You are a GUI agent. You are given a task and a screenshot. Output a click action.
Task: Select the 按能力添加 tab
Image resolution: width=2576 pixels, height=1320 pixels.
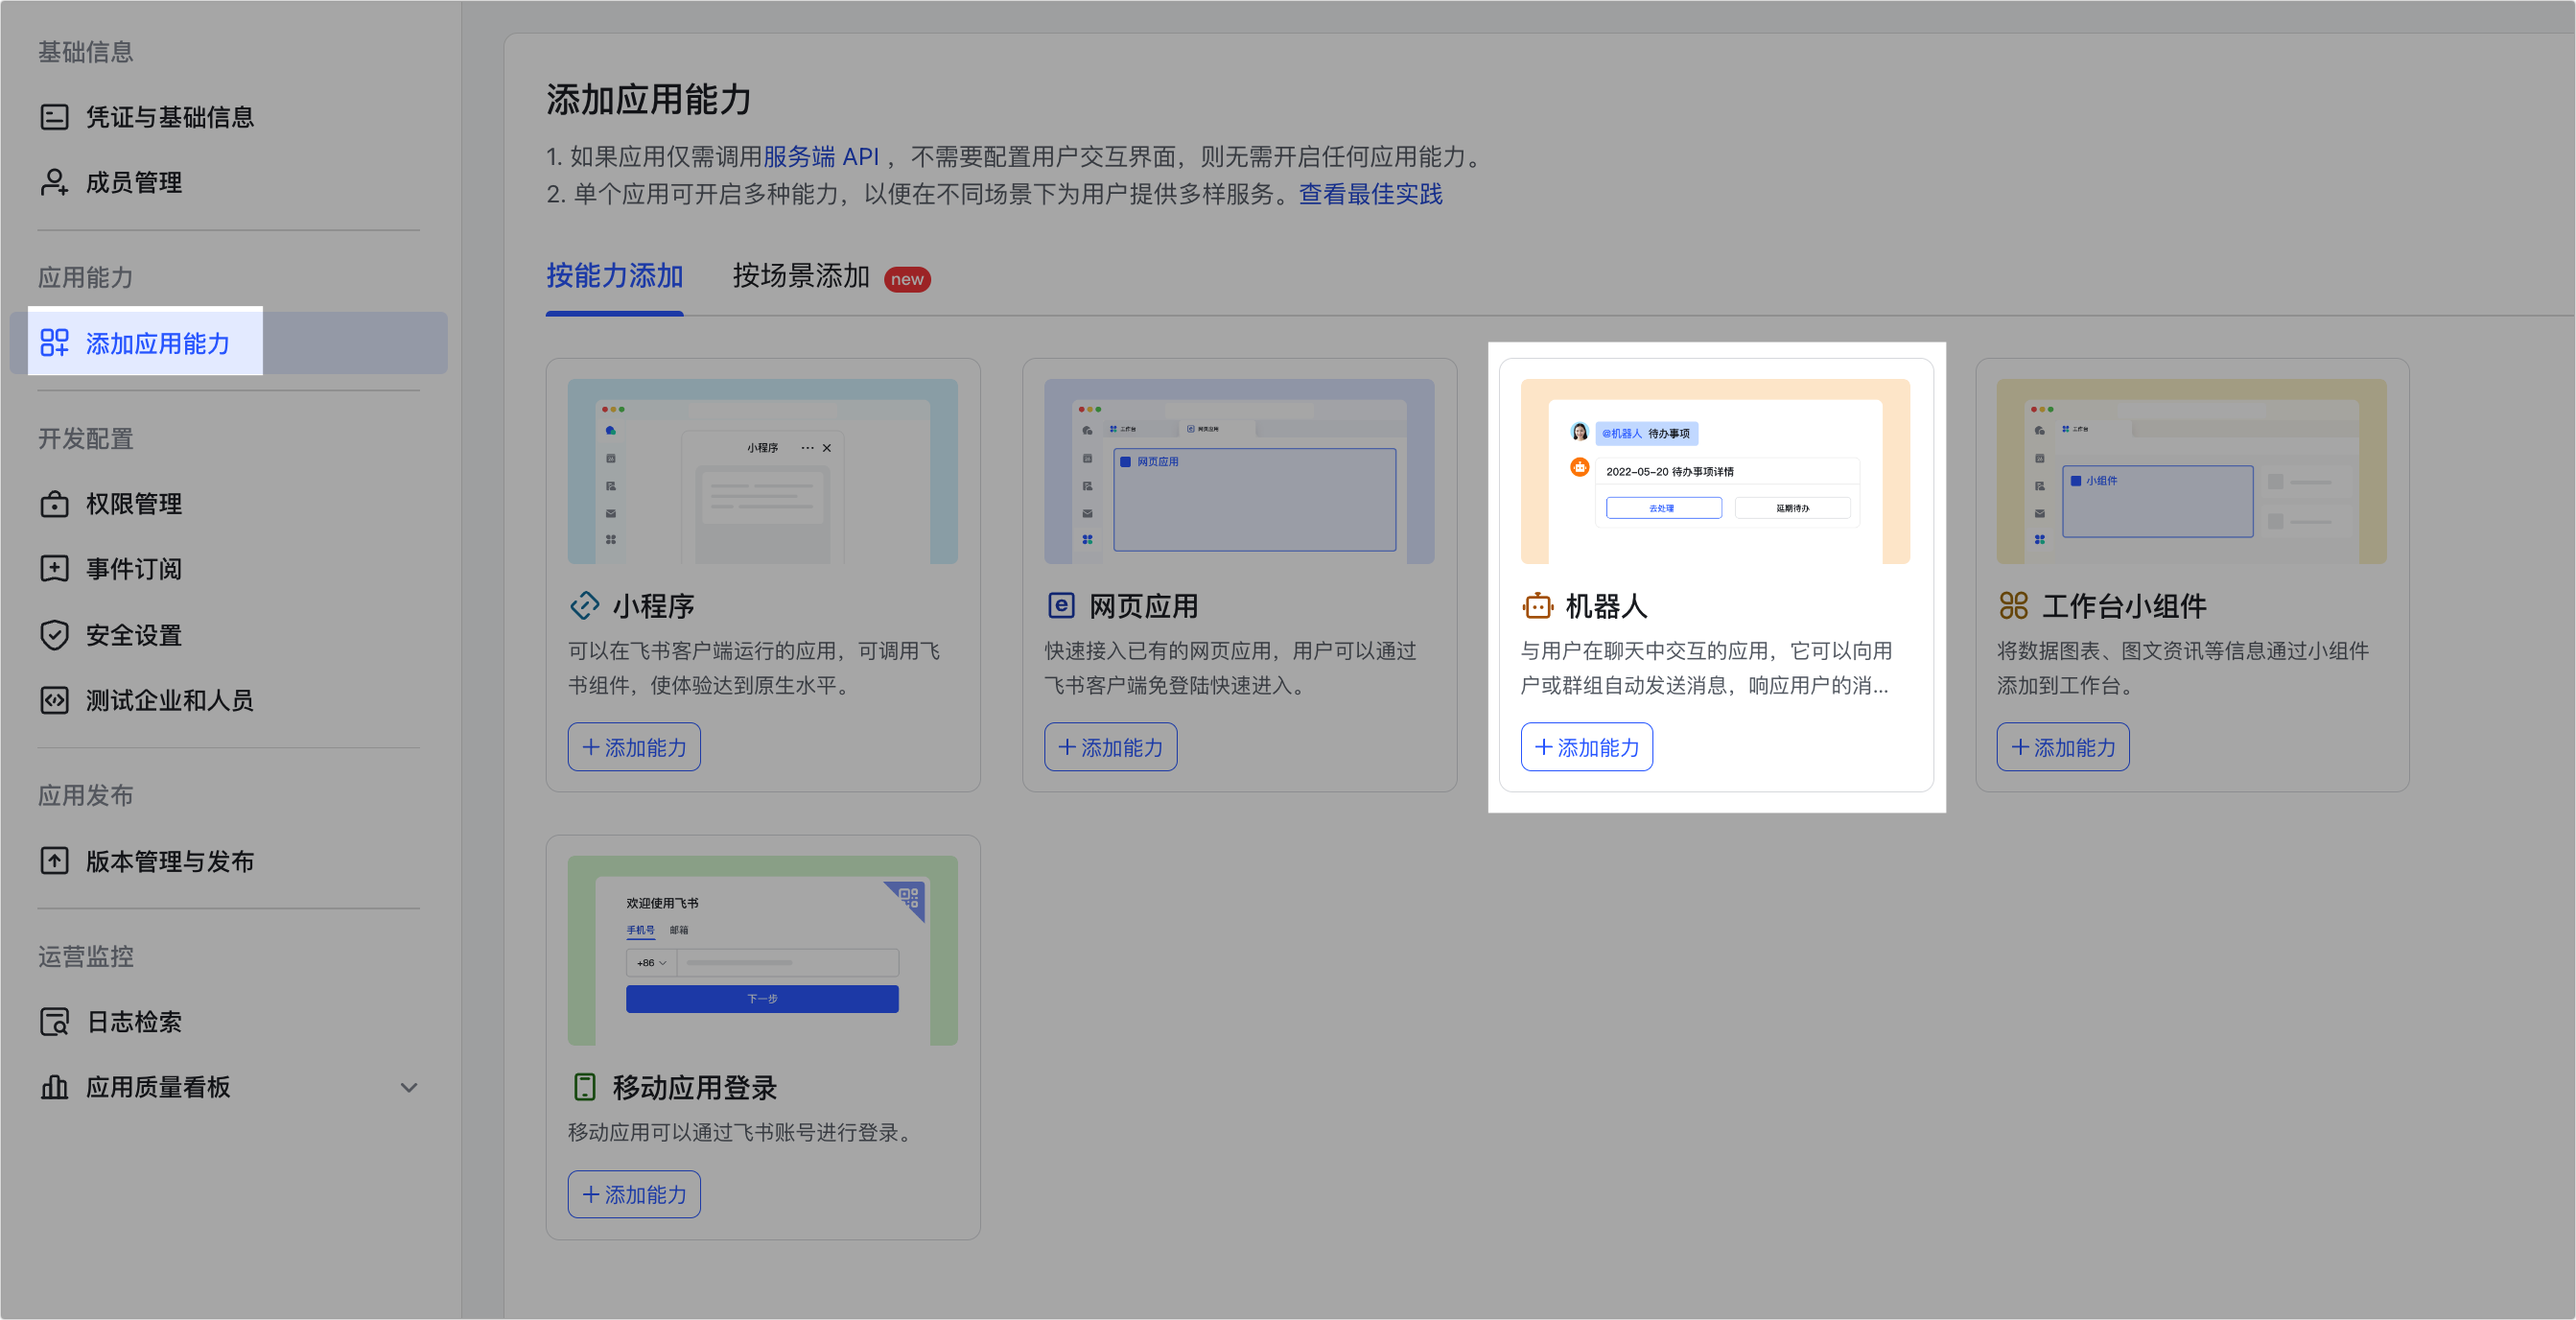tap(614, 276)
